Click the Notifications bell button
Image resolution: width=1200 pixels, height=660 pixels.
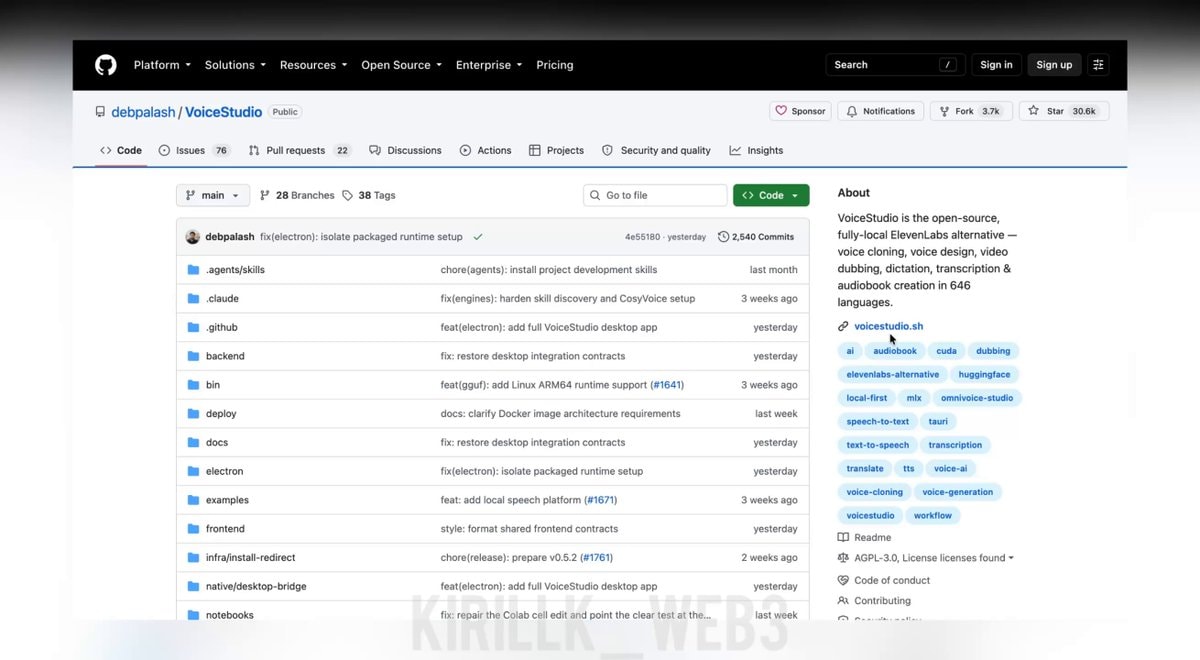click(880, 111)
